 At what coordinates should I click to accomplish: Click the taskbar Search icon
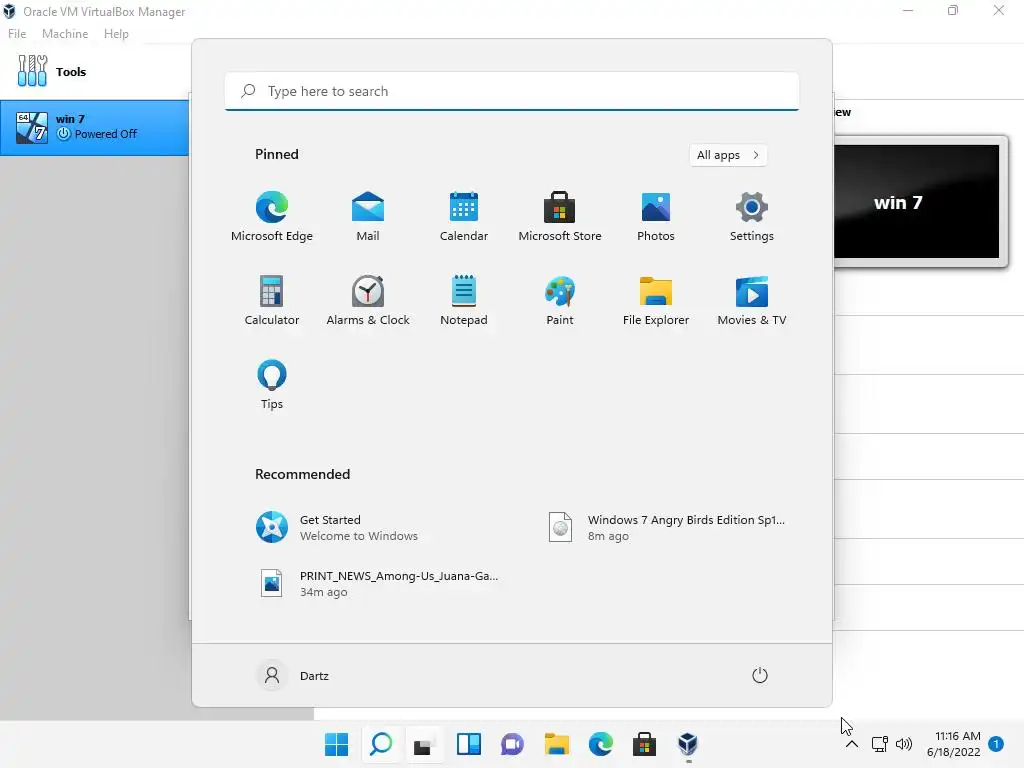pos(381,744)
